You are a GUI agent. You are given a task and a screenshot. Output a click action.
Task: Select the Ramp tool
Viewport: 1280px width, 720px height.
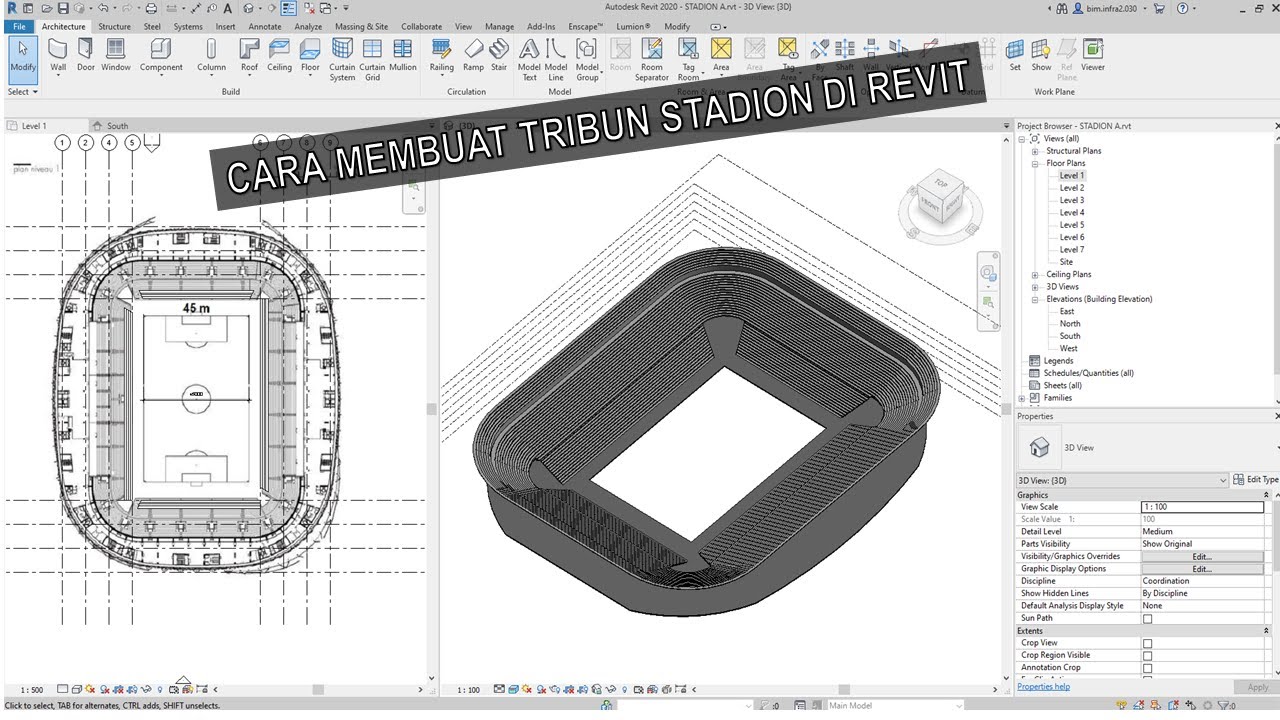click(473, 56)
